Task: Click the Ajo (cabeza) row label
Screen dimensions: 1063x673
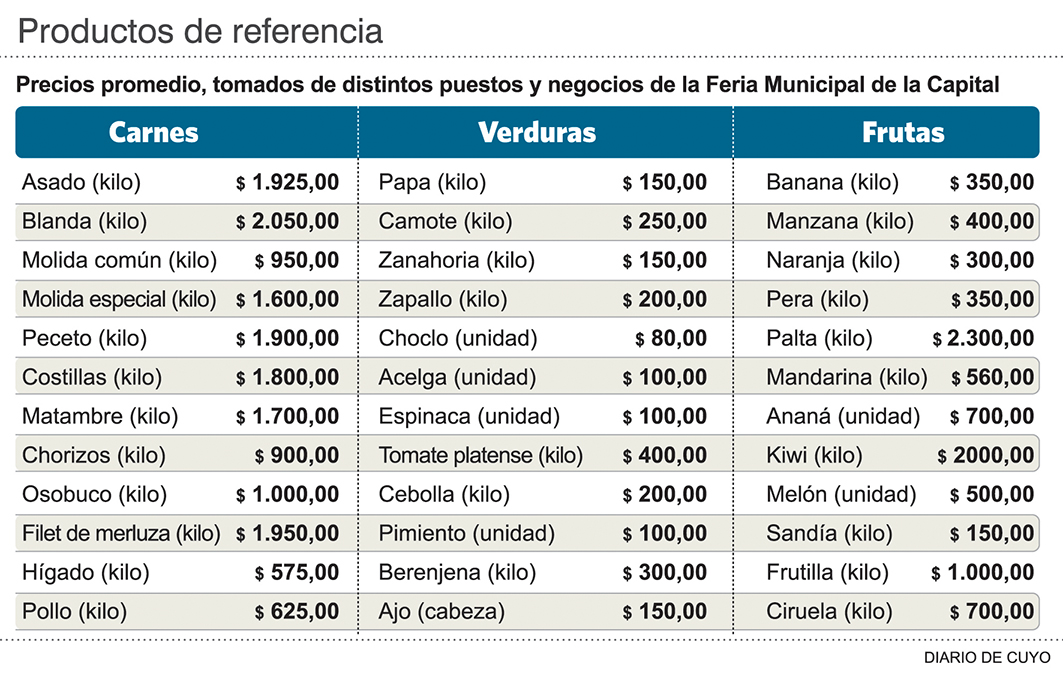Action: tap(441, 611)
